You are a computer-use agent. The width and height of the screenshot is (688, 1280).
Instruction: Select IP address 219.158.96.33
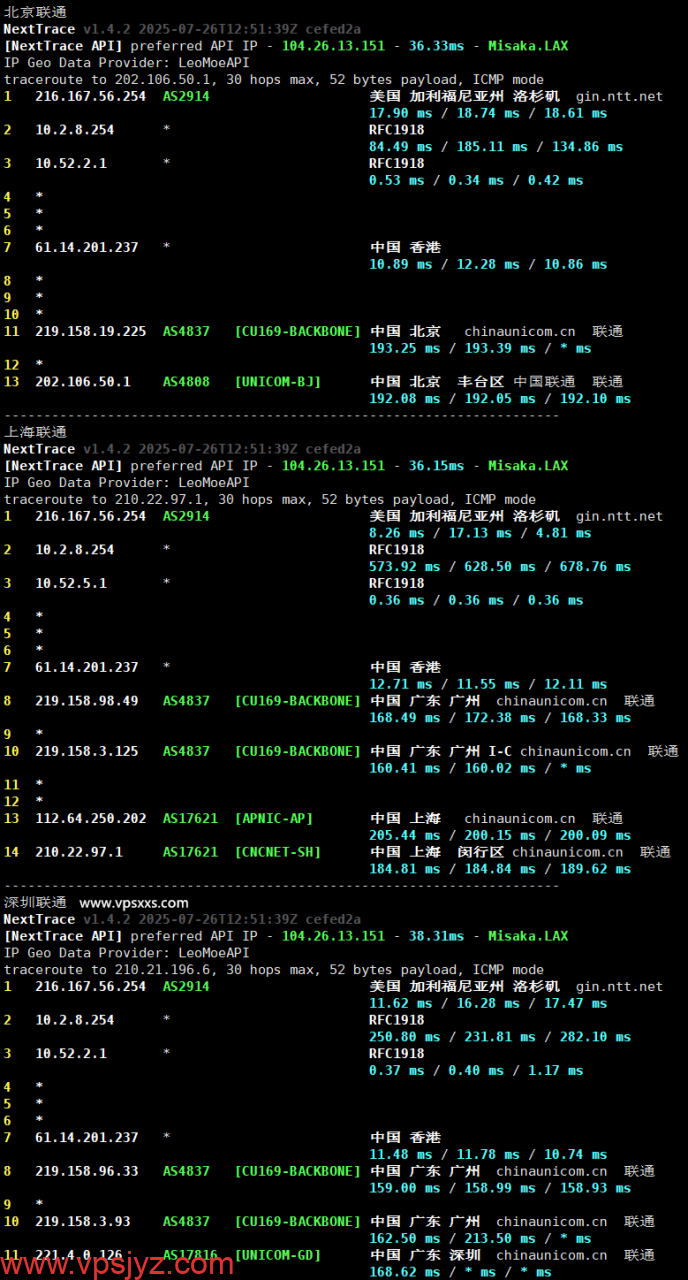[86, 1171]
